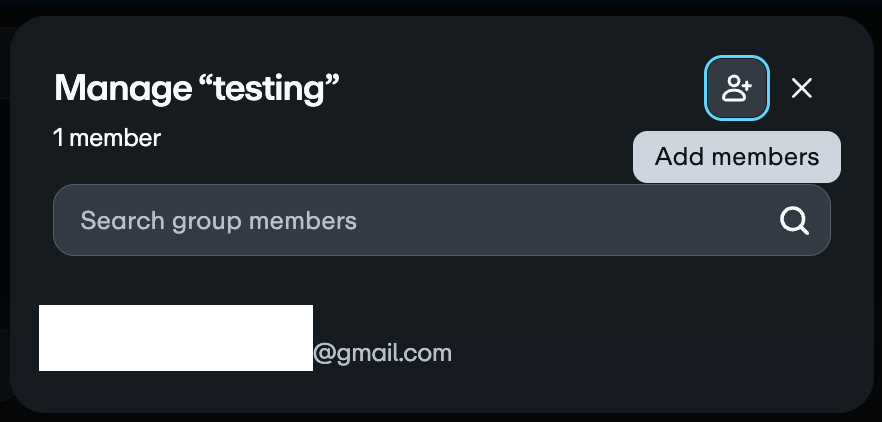
Task: Click the Add members person-plus icon
Action: (737, 88)
